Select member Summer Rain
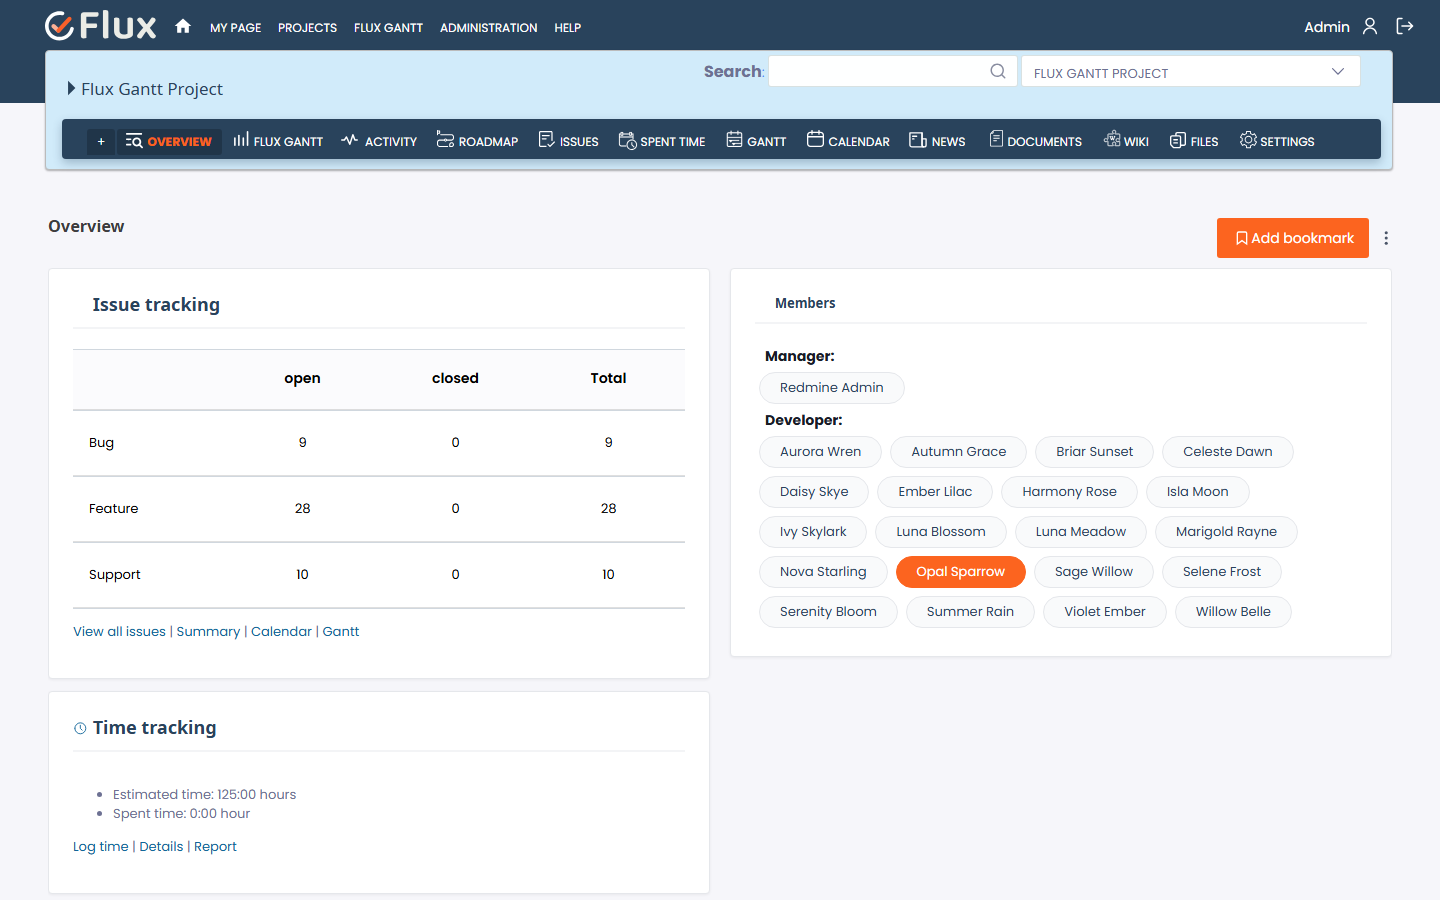 pyautogui.click(x=970, y=612)
